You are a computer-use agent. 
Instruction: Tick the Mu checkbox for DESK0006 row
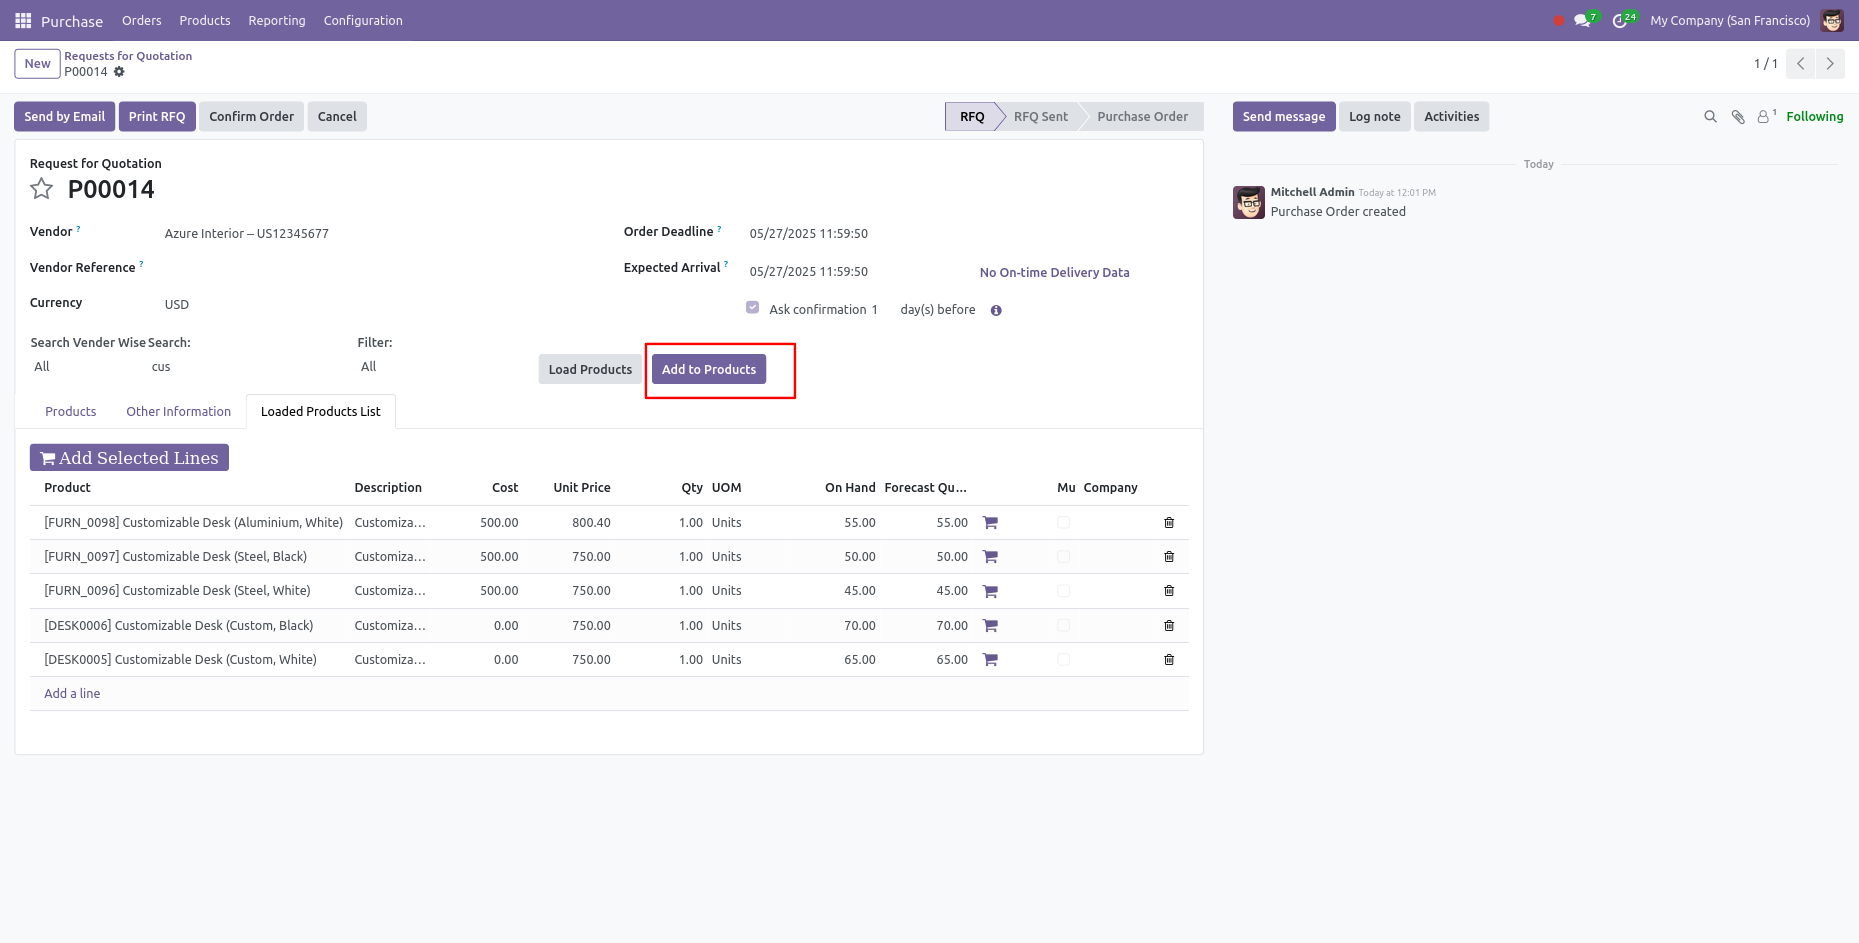[1063, 626]
